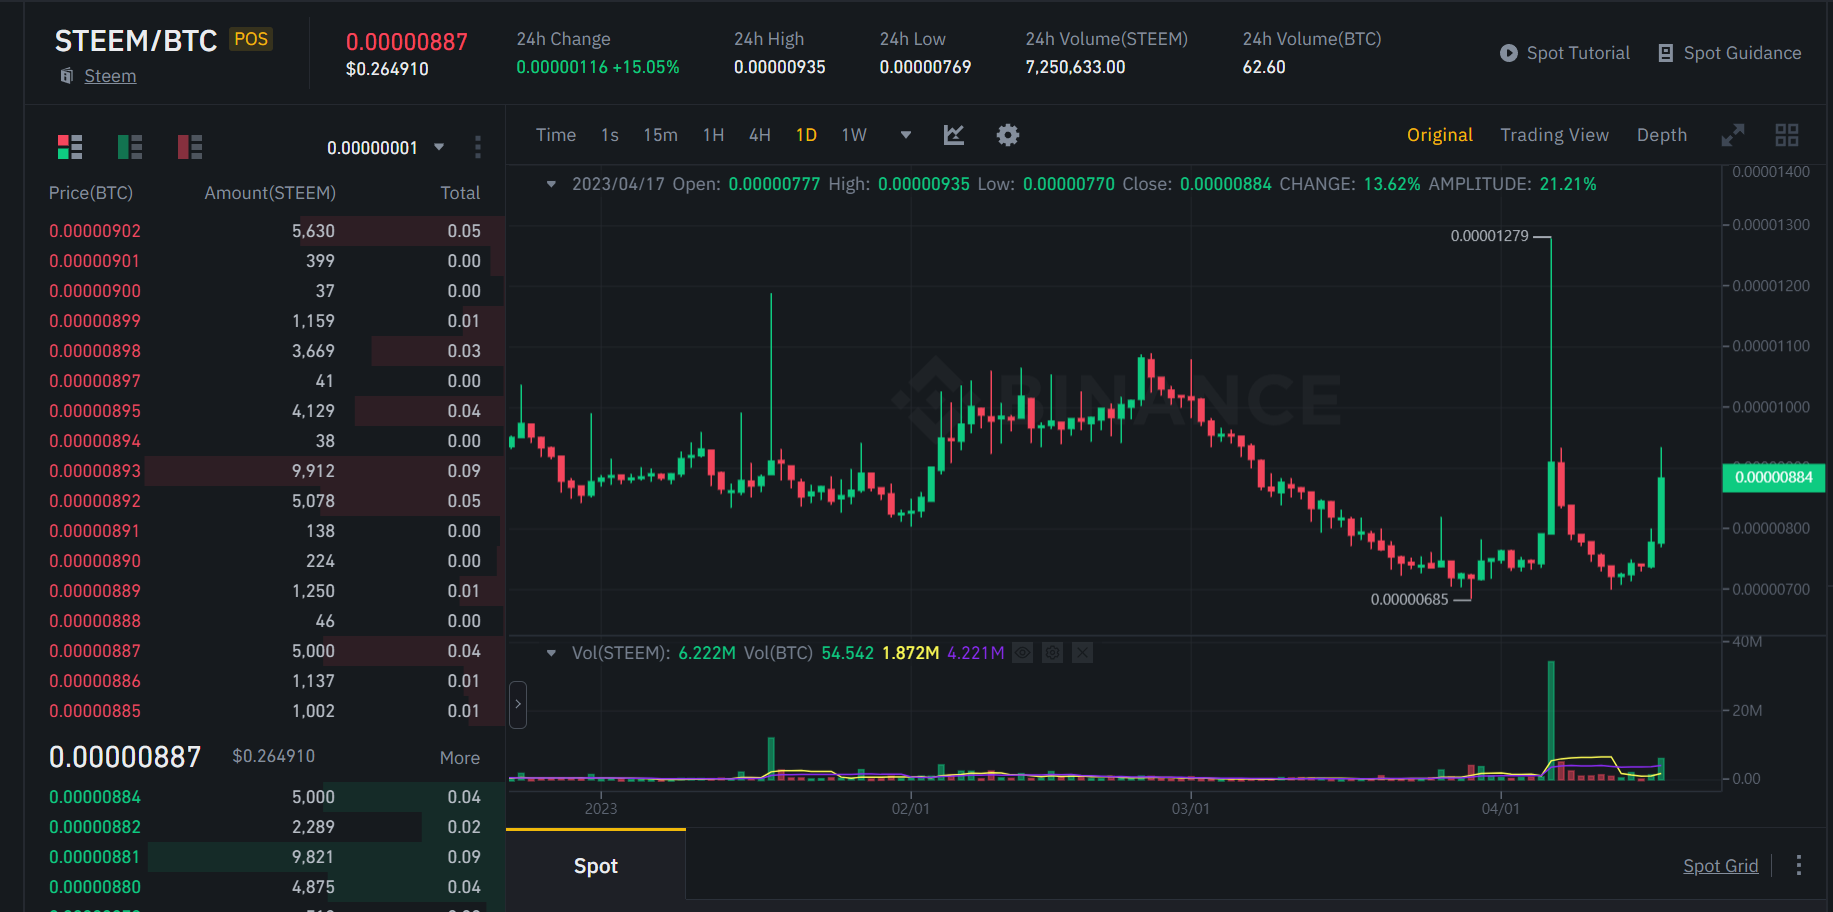The image size is (1833, 912).
Task: Select buy order at 0.00000880
Action: click(x=265, y=887)
